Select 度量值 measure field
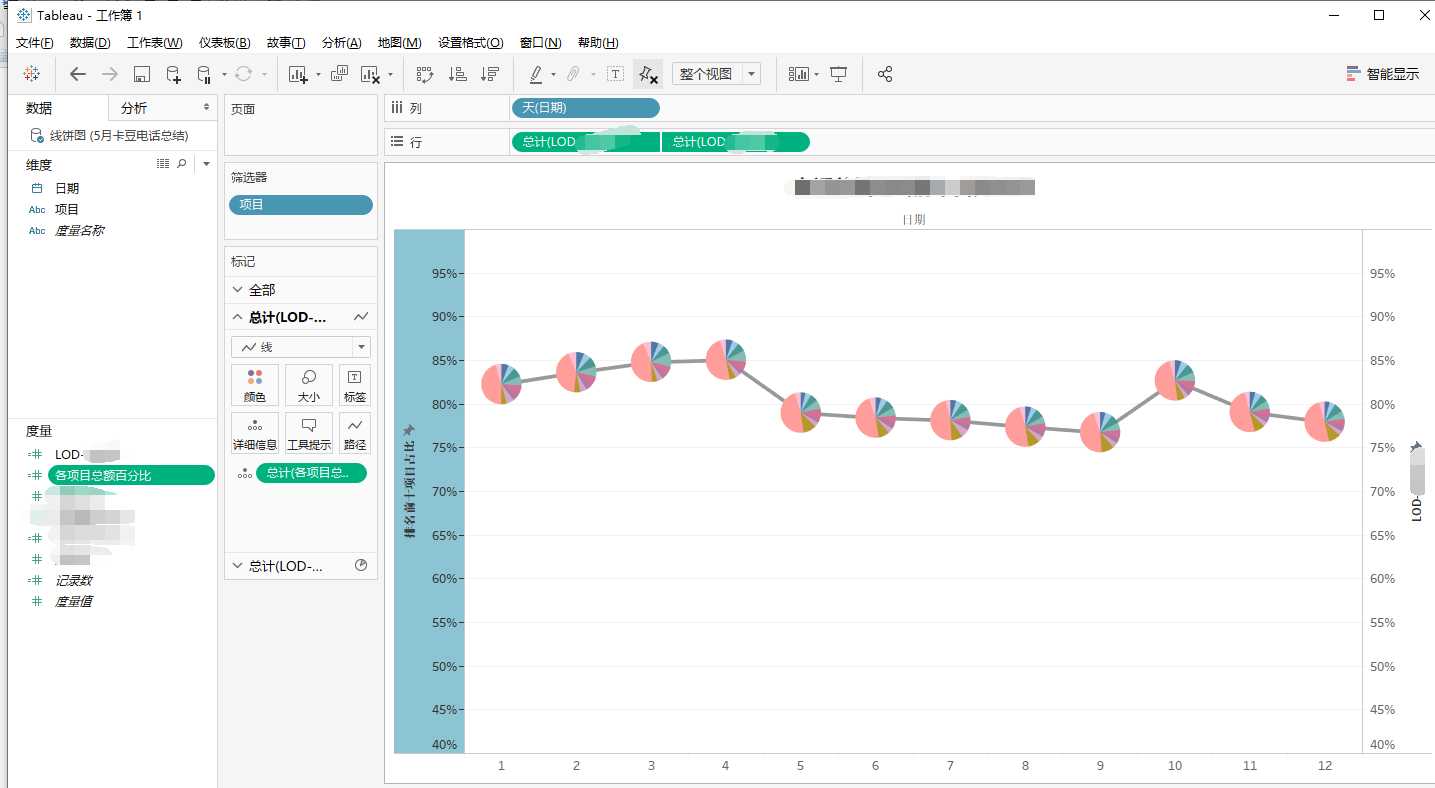 [73, 601]
